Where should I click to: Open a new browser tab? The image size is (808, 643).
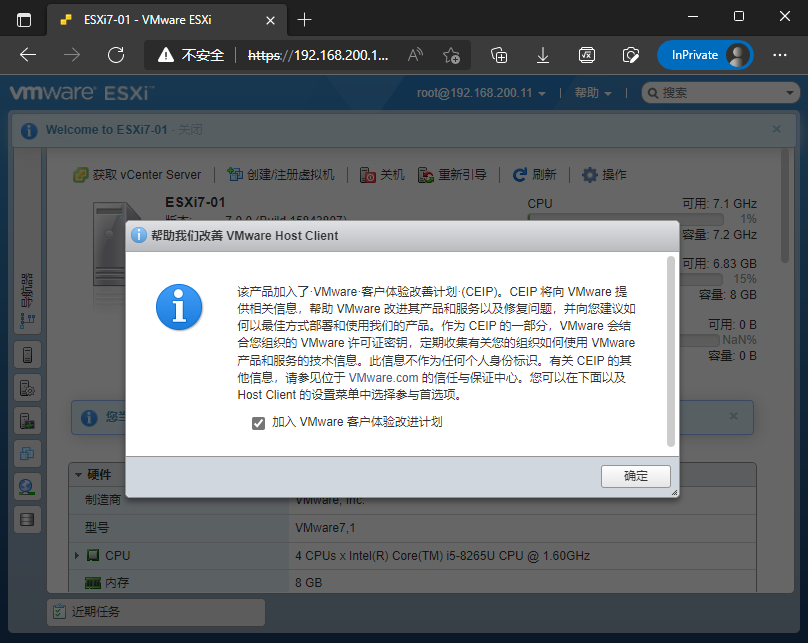coord(305,20)
